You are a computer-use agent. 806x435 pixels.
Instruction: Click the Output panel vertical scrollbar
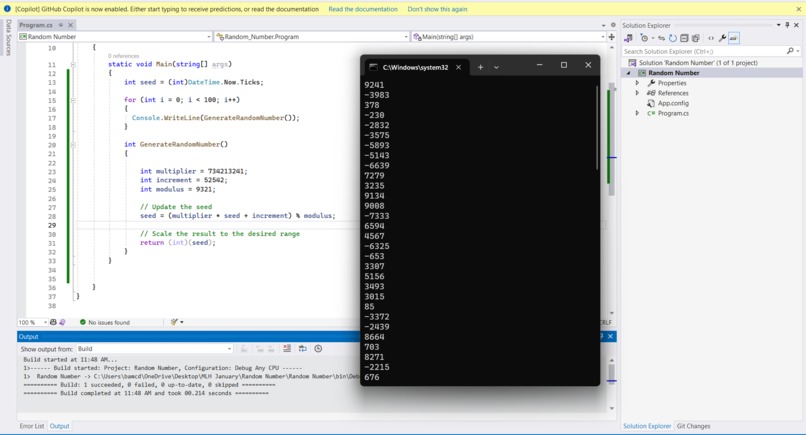(x=611, y=373)
